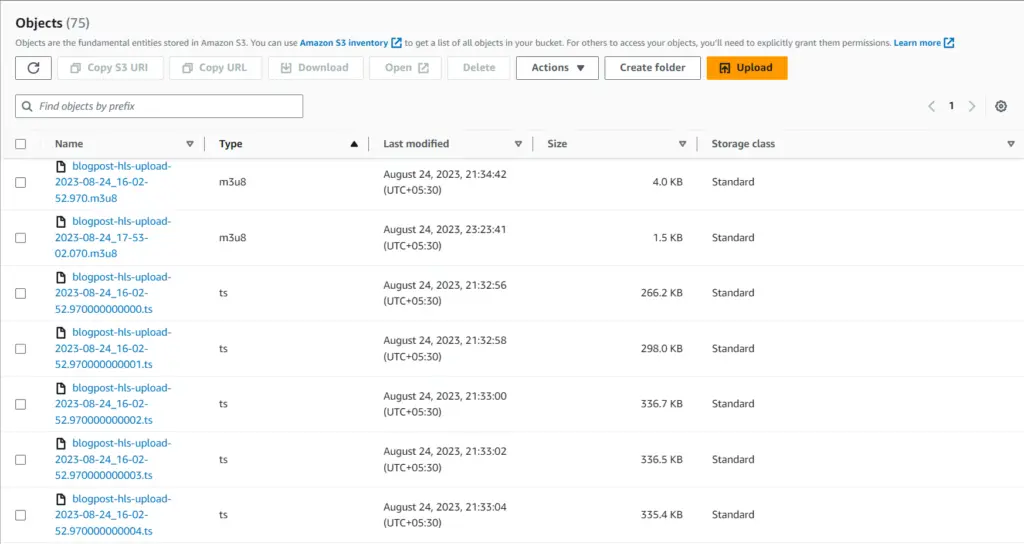
Task: Click Create folder button
Action: (652, 68)
